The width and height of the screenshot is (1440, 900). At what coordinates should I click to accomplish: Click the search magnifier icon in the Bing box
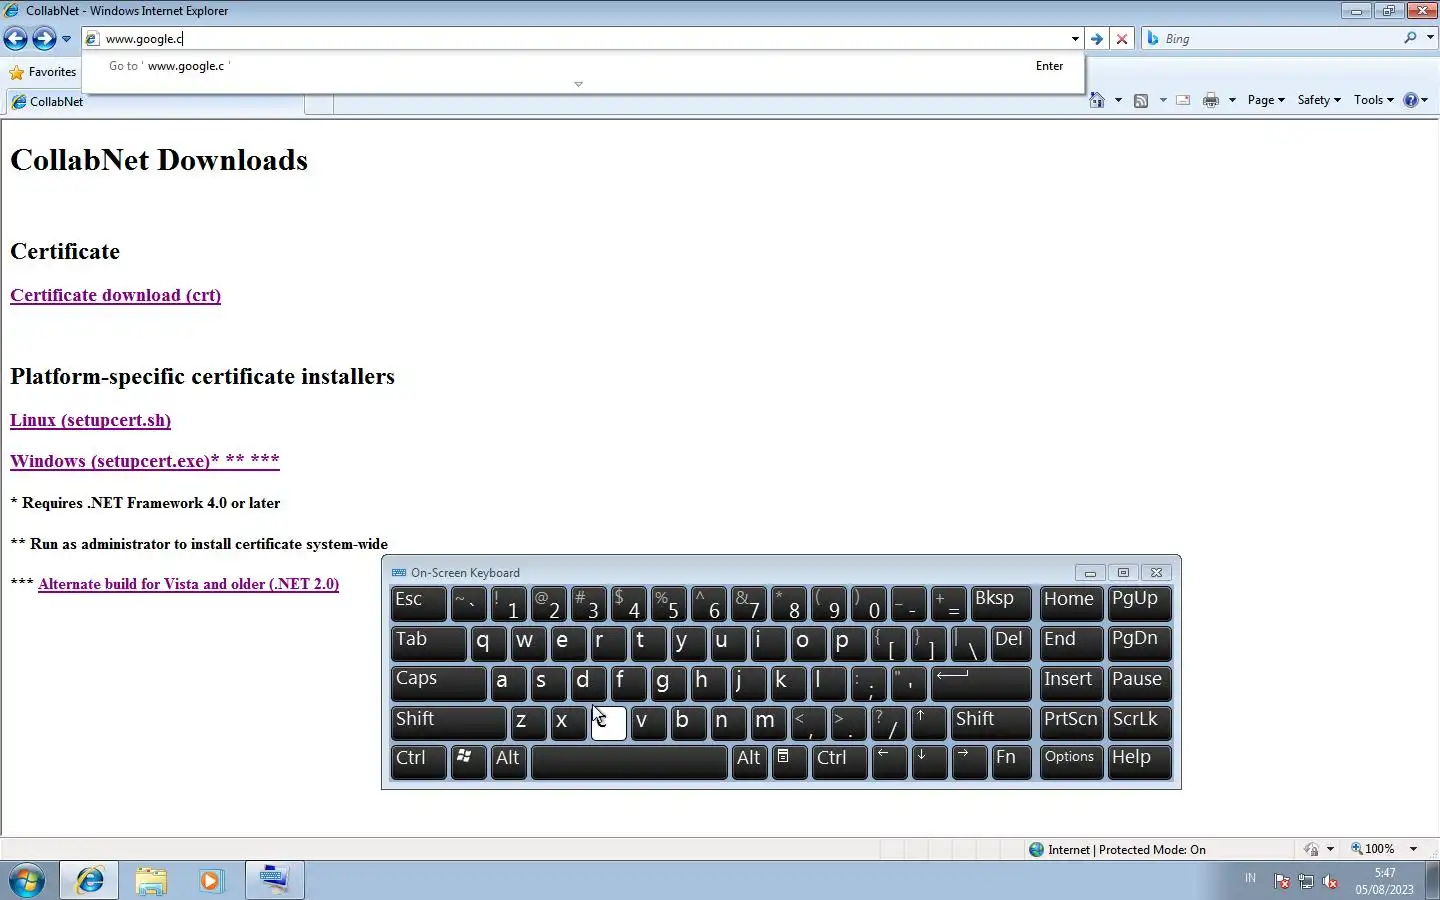click(1410, 38)
